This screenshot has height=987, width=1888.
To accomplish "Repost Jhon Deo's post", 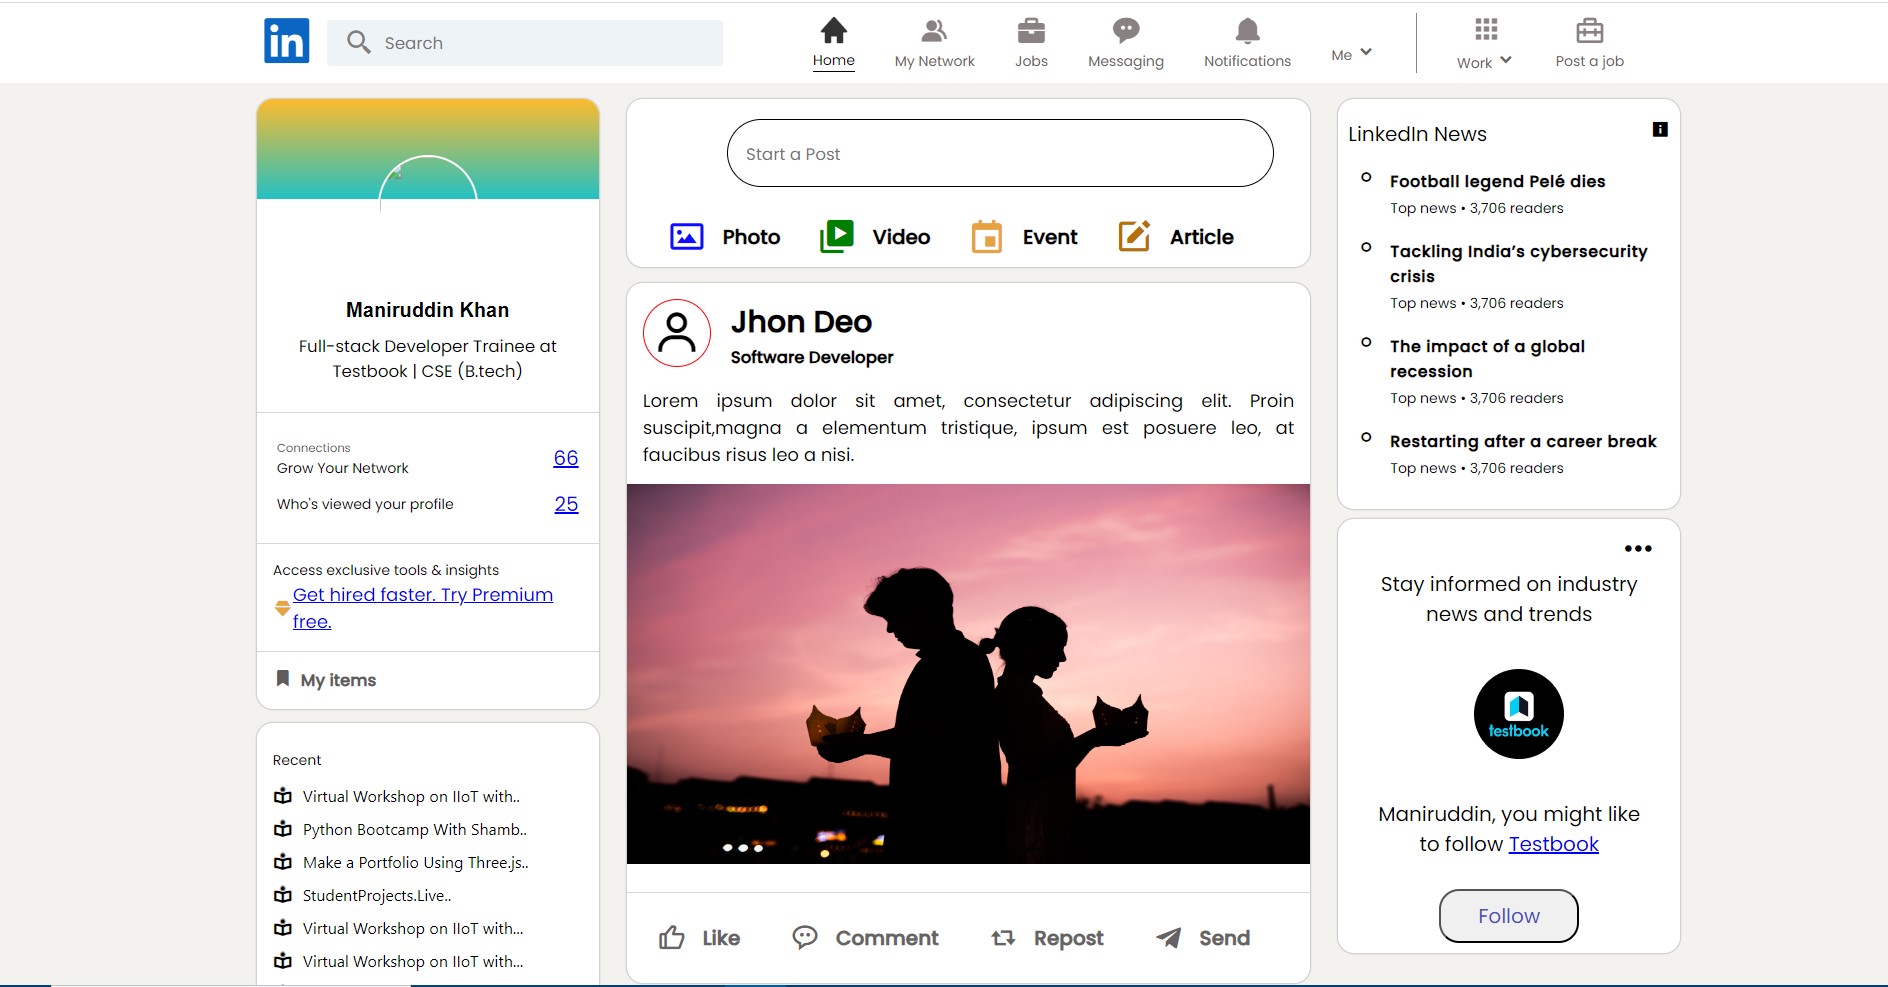I will tap(1047, 938).
